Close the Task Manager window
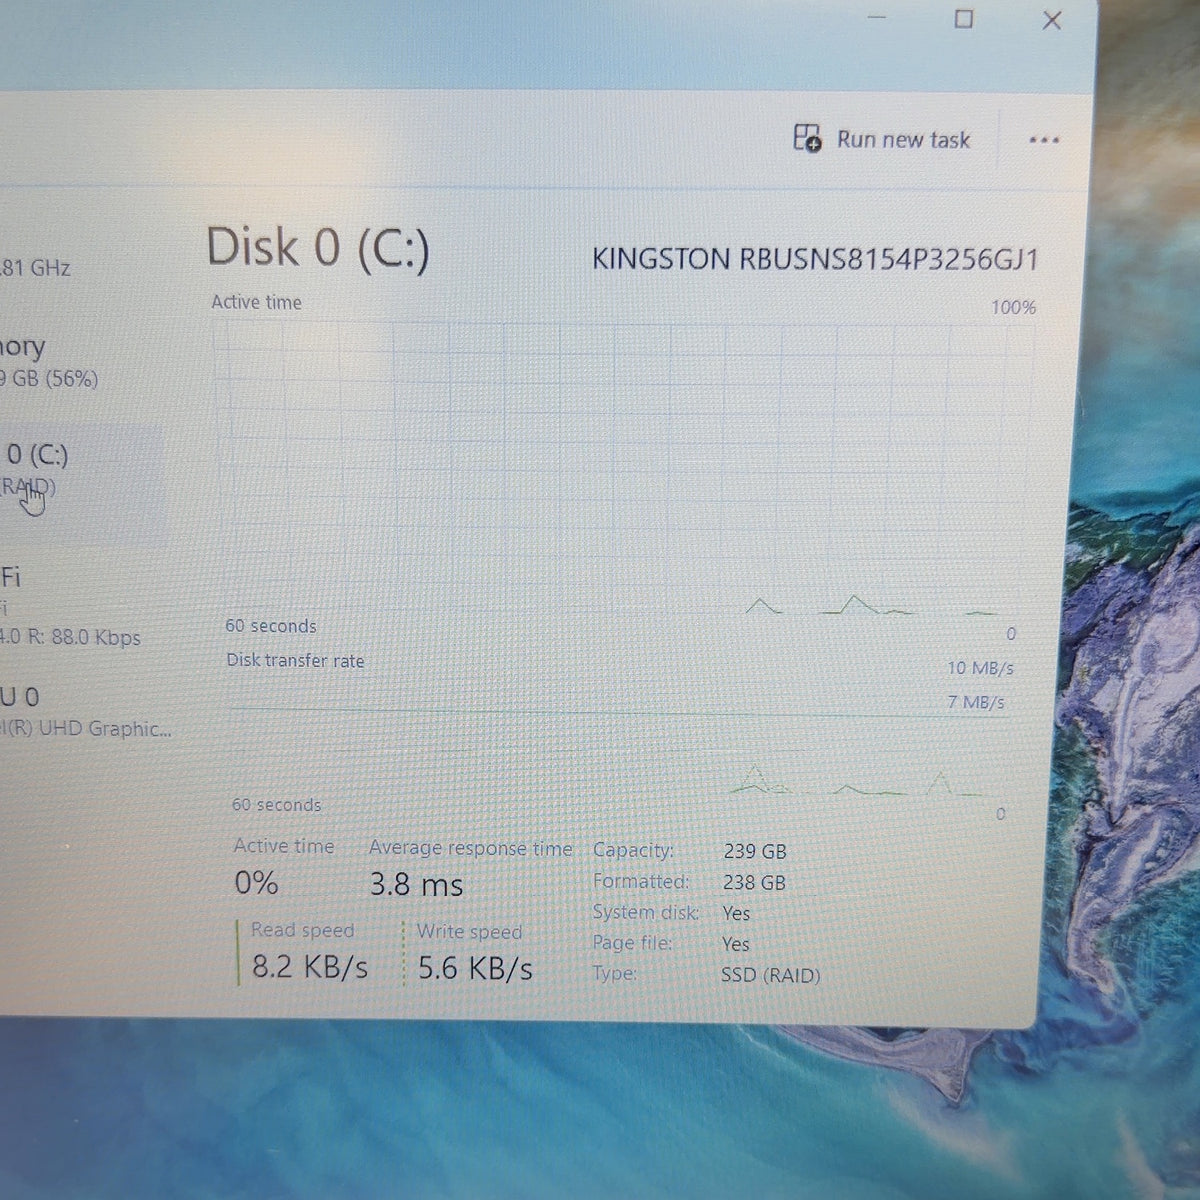This screenshot has height=1200, width=1200. [1051, 20]
